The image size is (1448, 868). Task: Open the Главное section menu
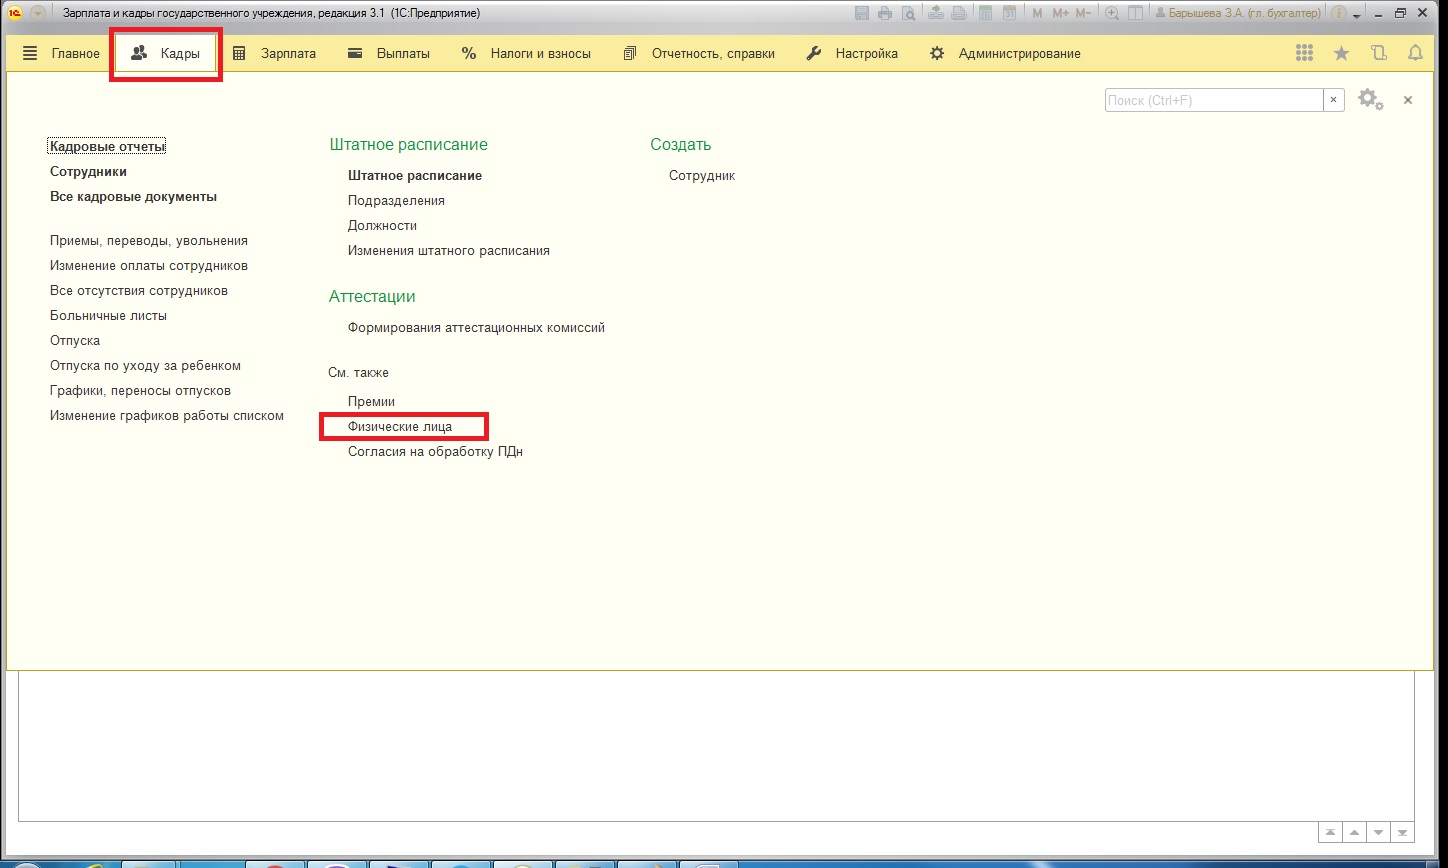(x=61, y=54)
